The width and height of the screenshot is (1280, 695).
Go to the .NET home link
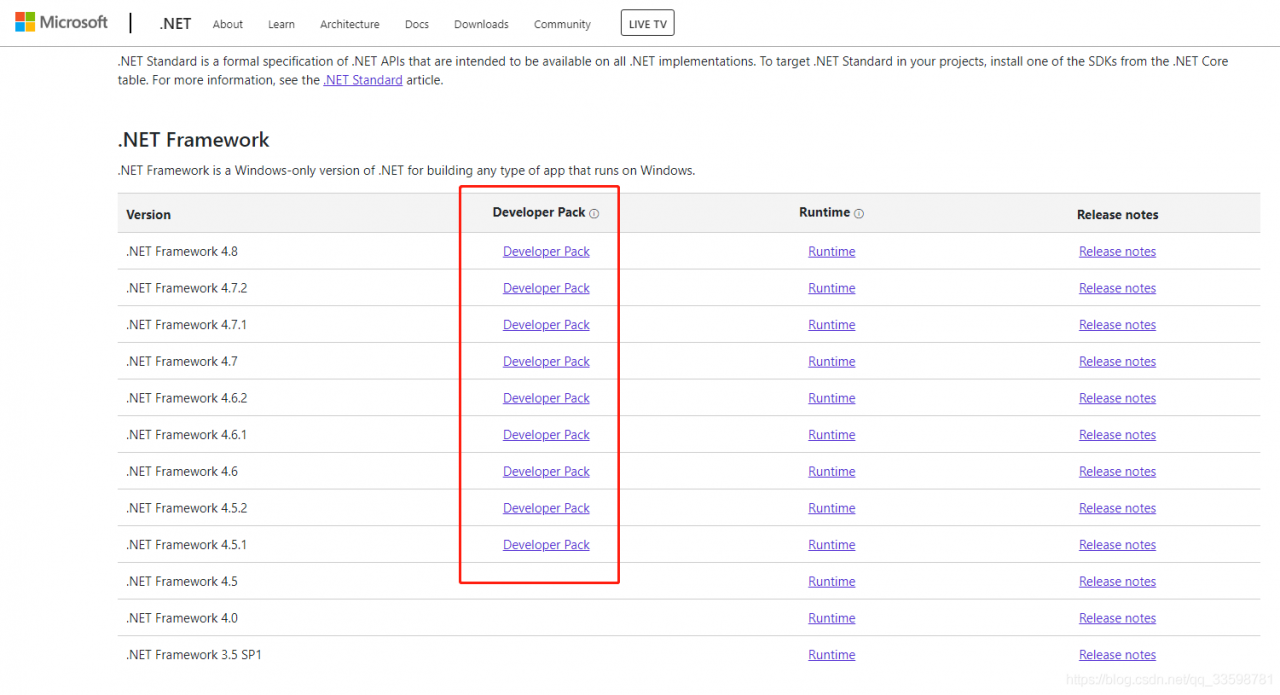[x=175, y=23]
